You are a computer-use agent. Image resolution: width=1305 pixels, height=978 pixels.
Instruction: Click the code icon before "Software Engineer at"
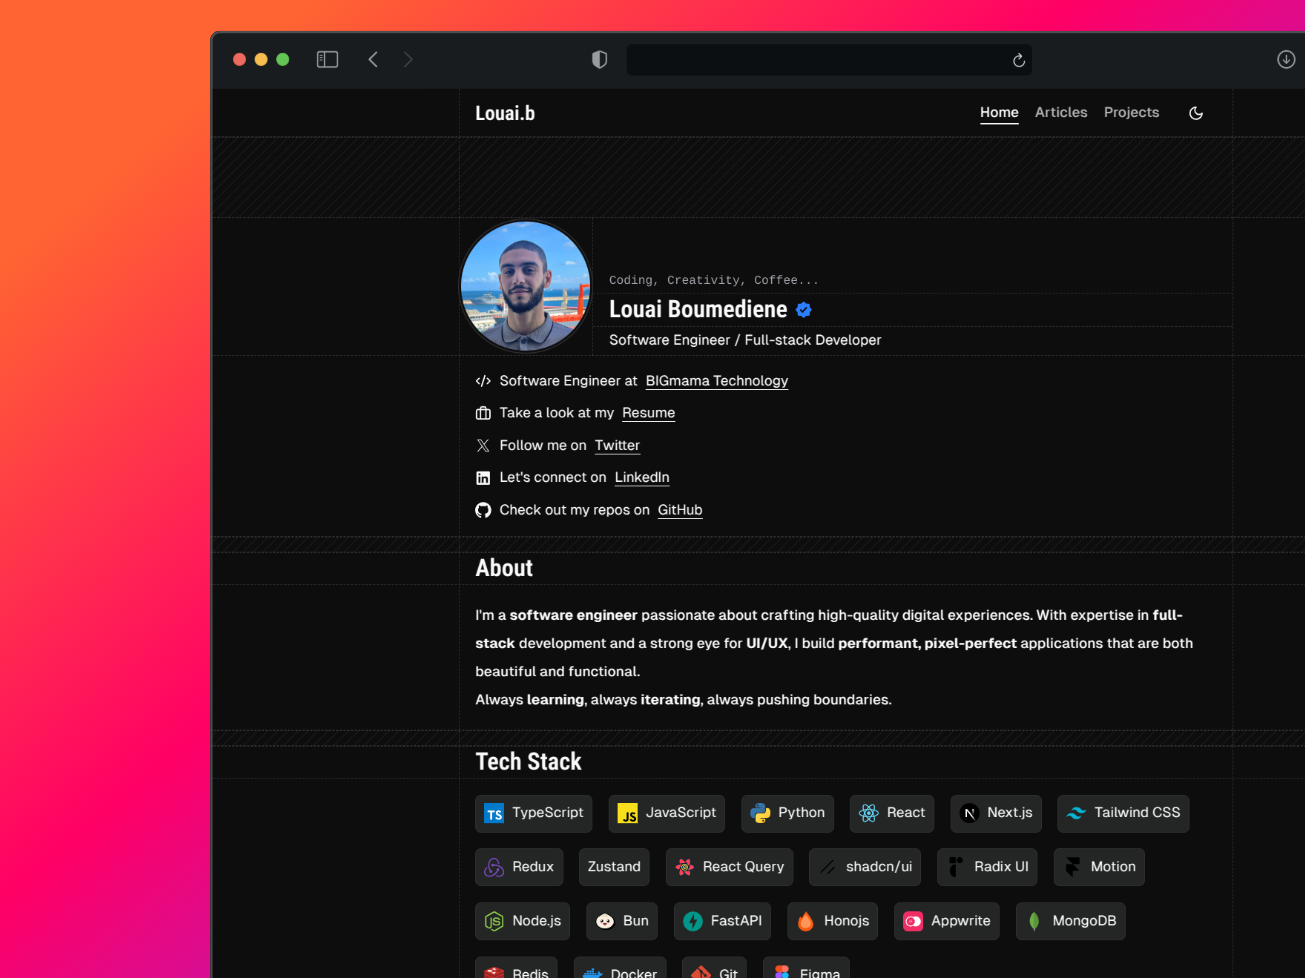click(x=483, y=381)
